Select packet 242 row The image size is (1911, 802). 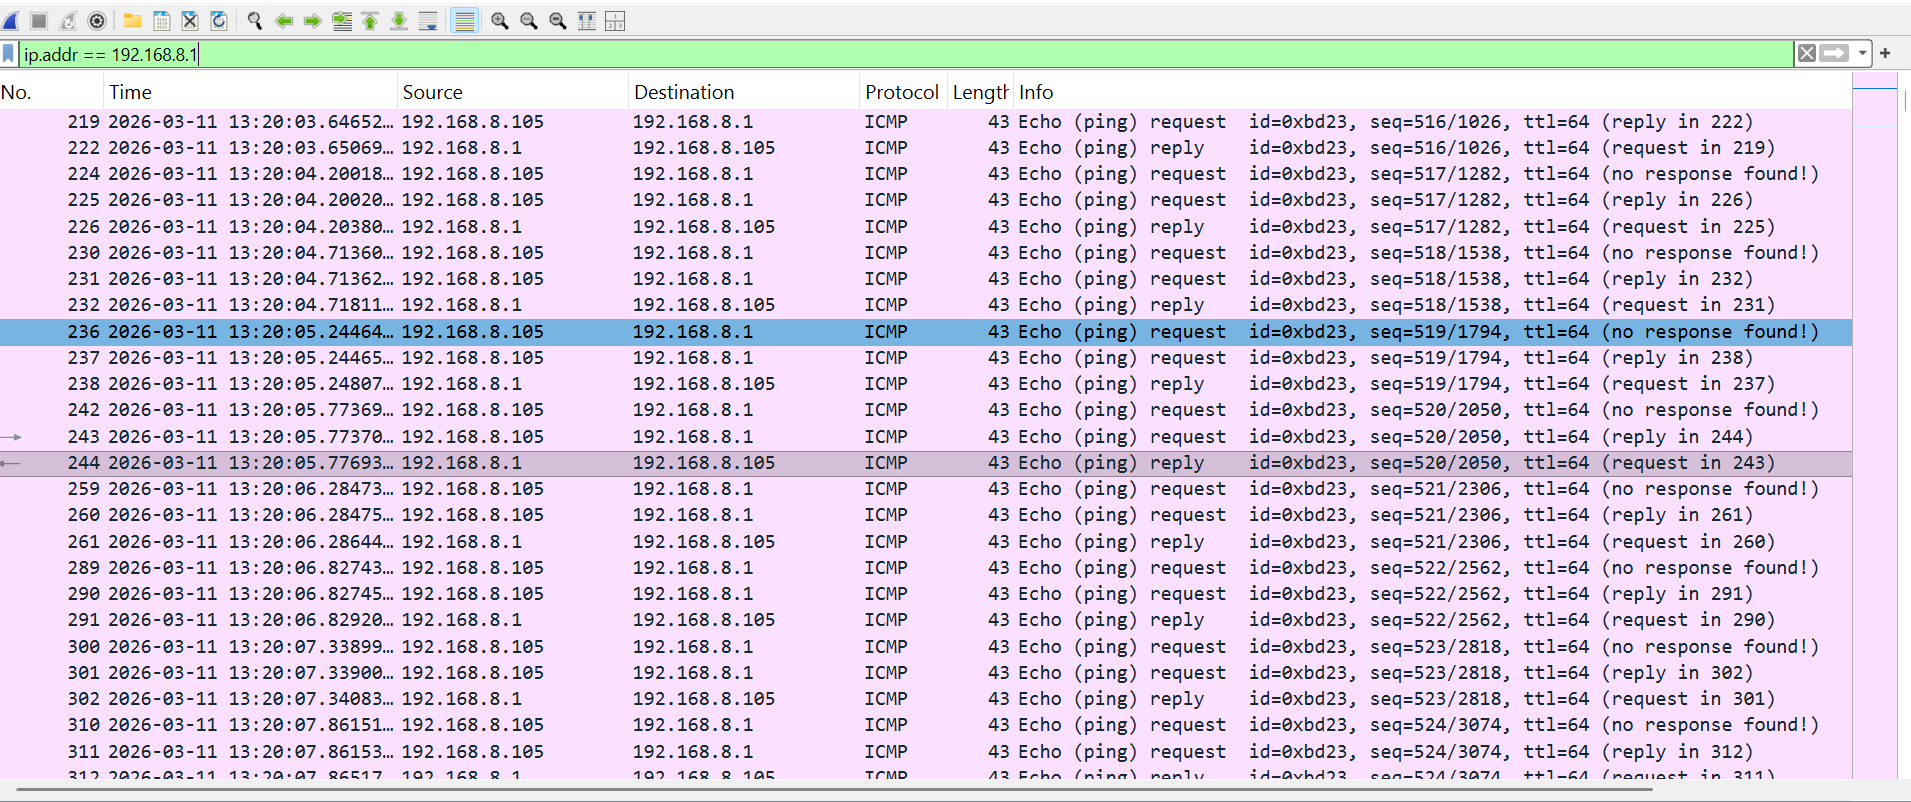click(x=926, y=410)
